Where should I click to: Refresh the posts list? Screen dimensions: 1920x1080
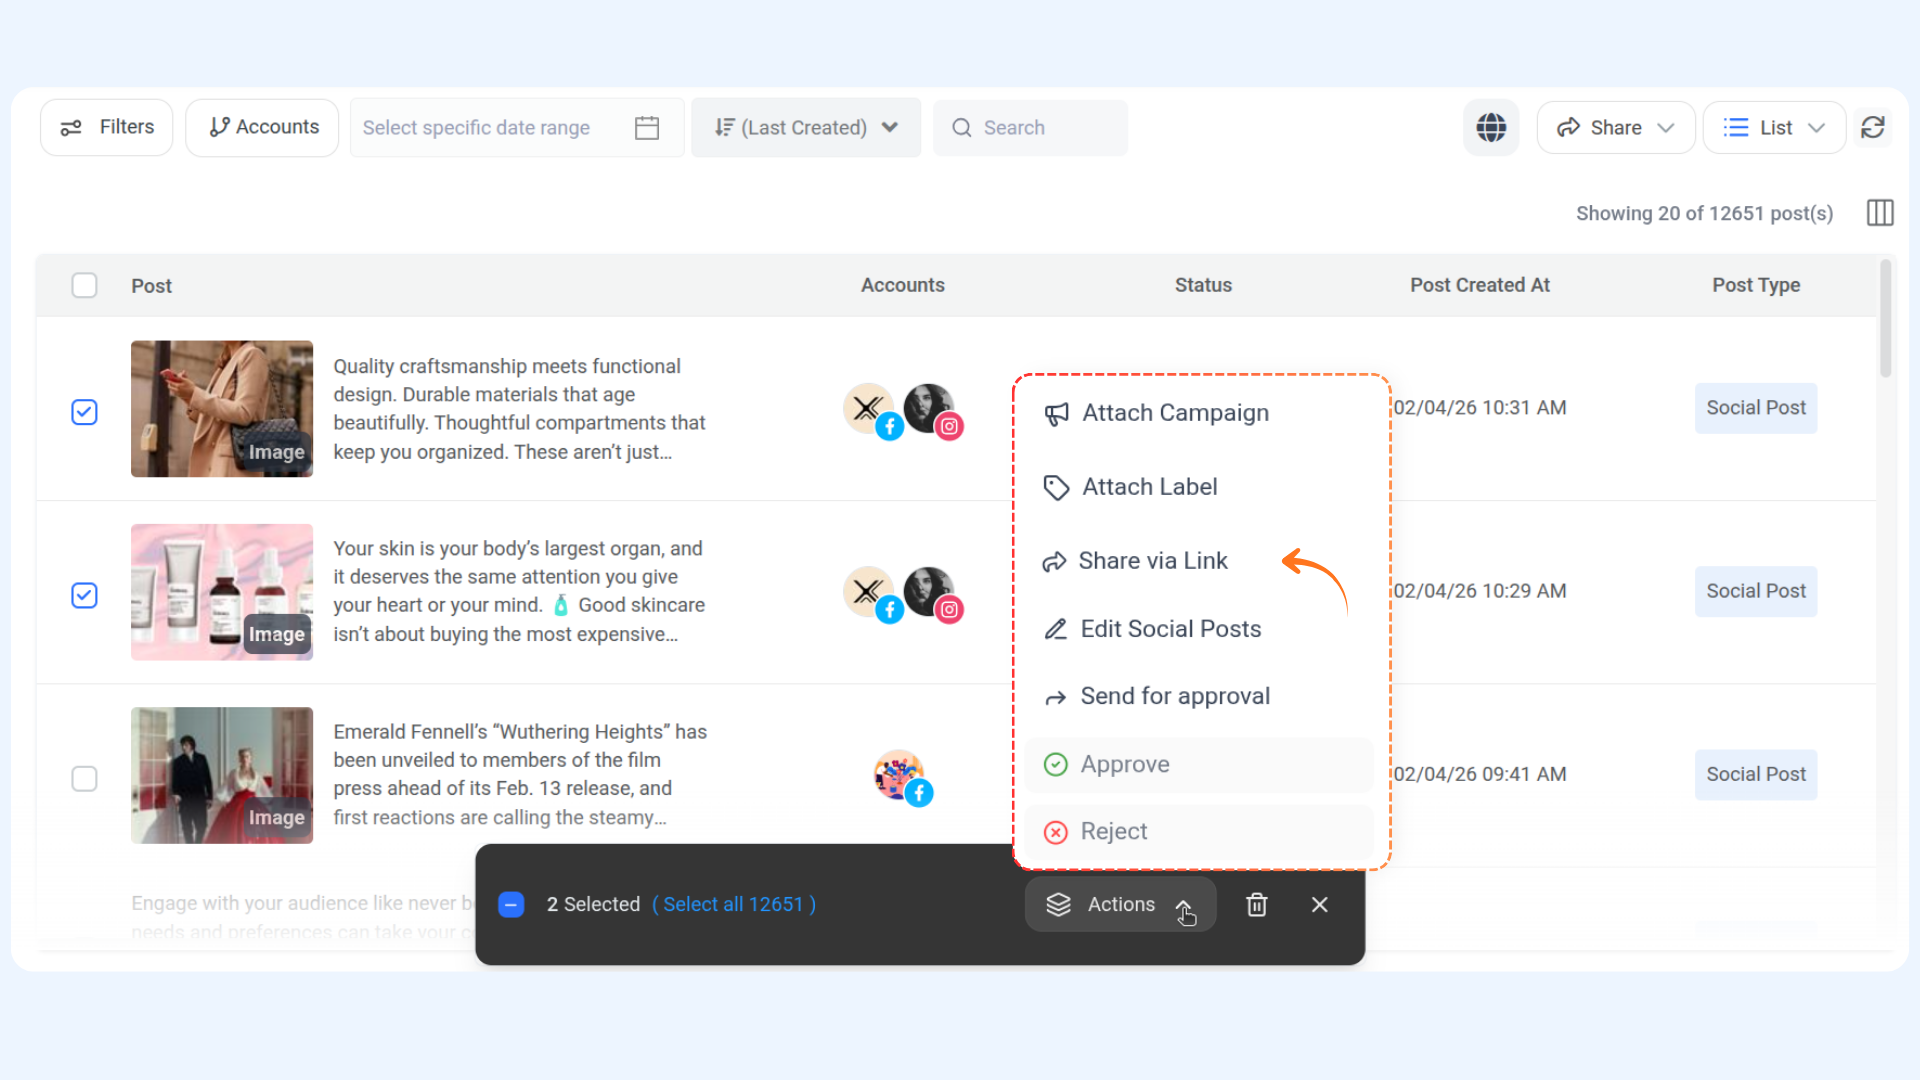(x=1873, y=127)
